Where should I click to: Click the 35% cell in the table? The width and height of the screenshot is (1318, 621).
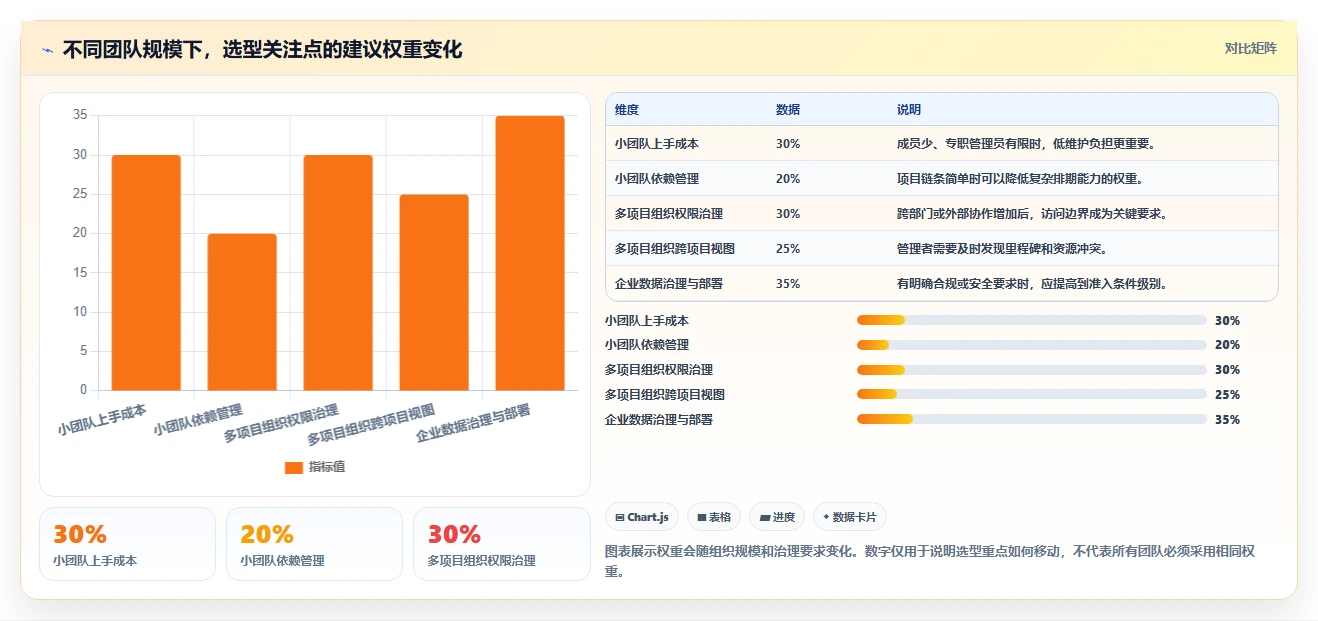coord(788,284)
